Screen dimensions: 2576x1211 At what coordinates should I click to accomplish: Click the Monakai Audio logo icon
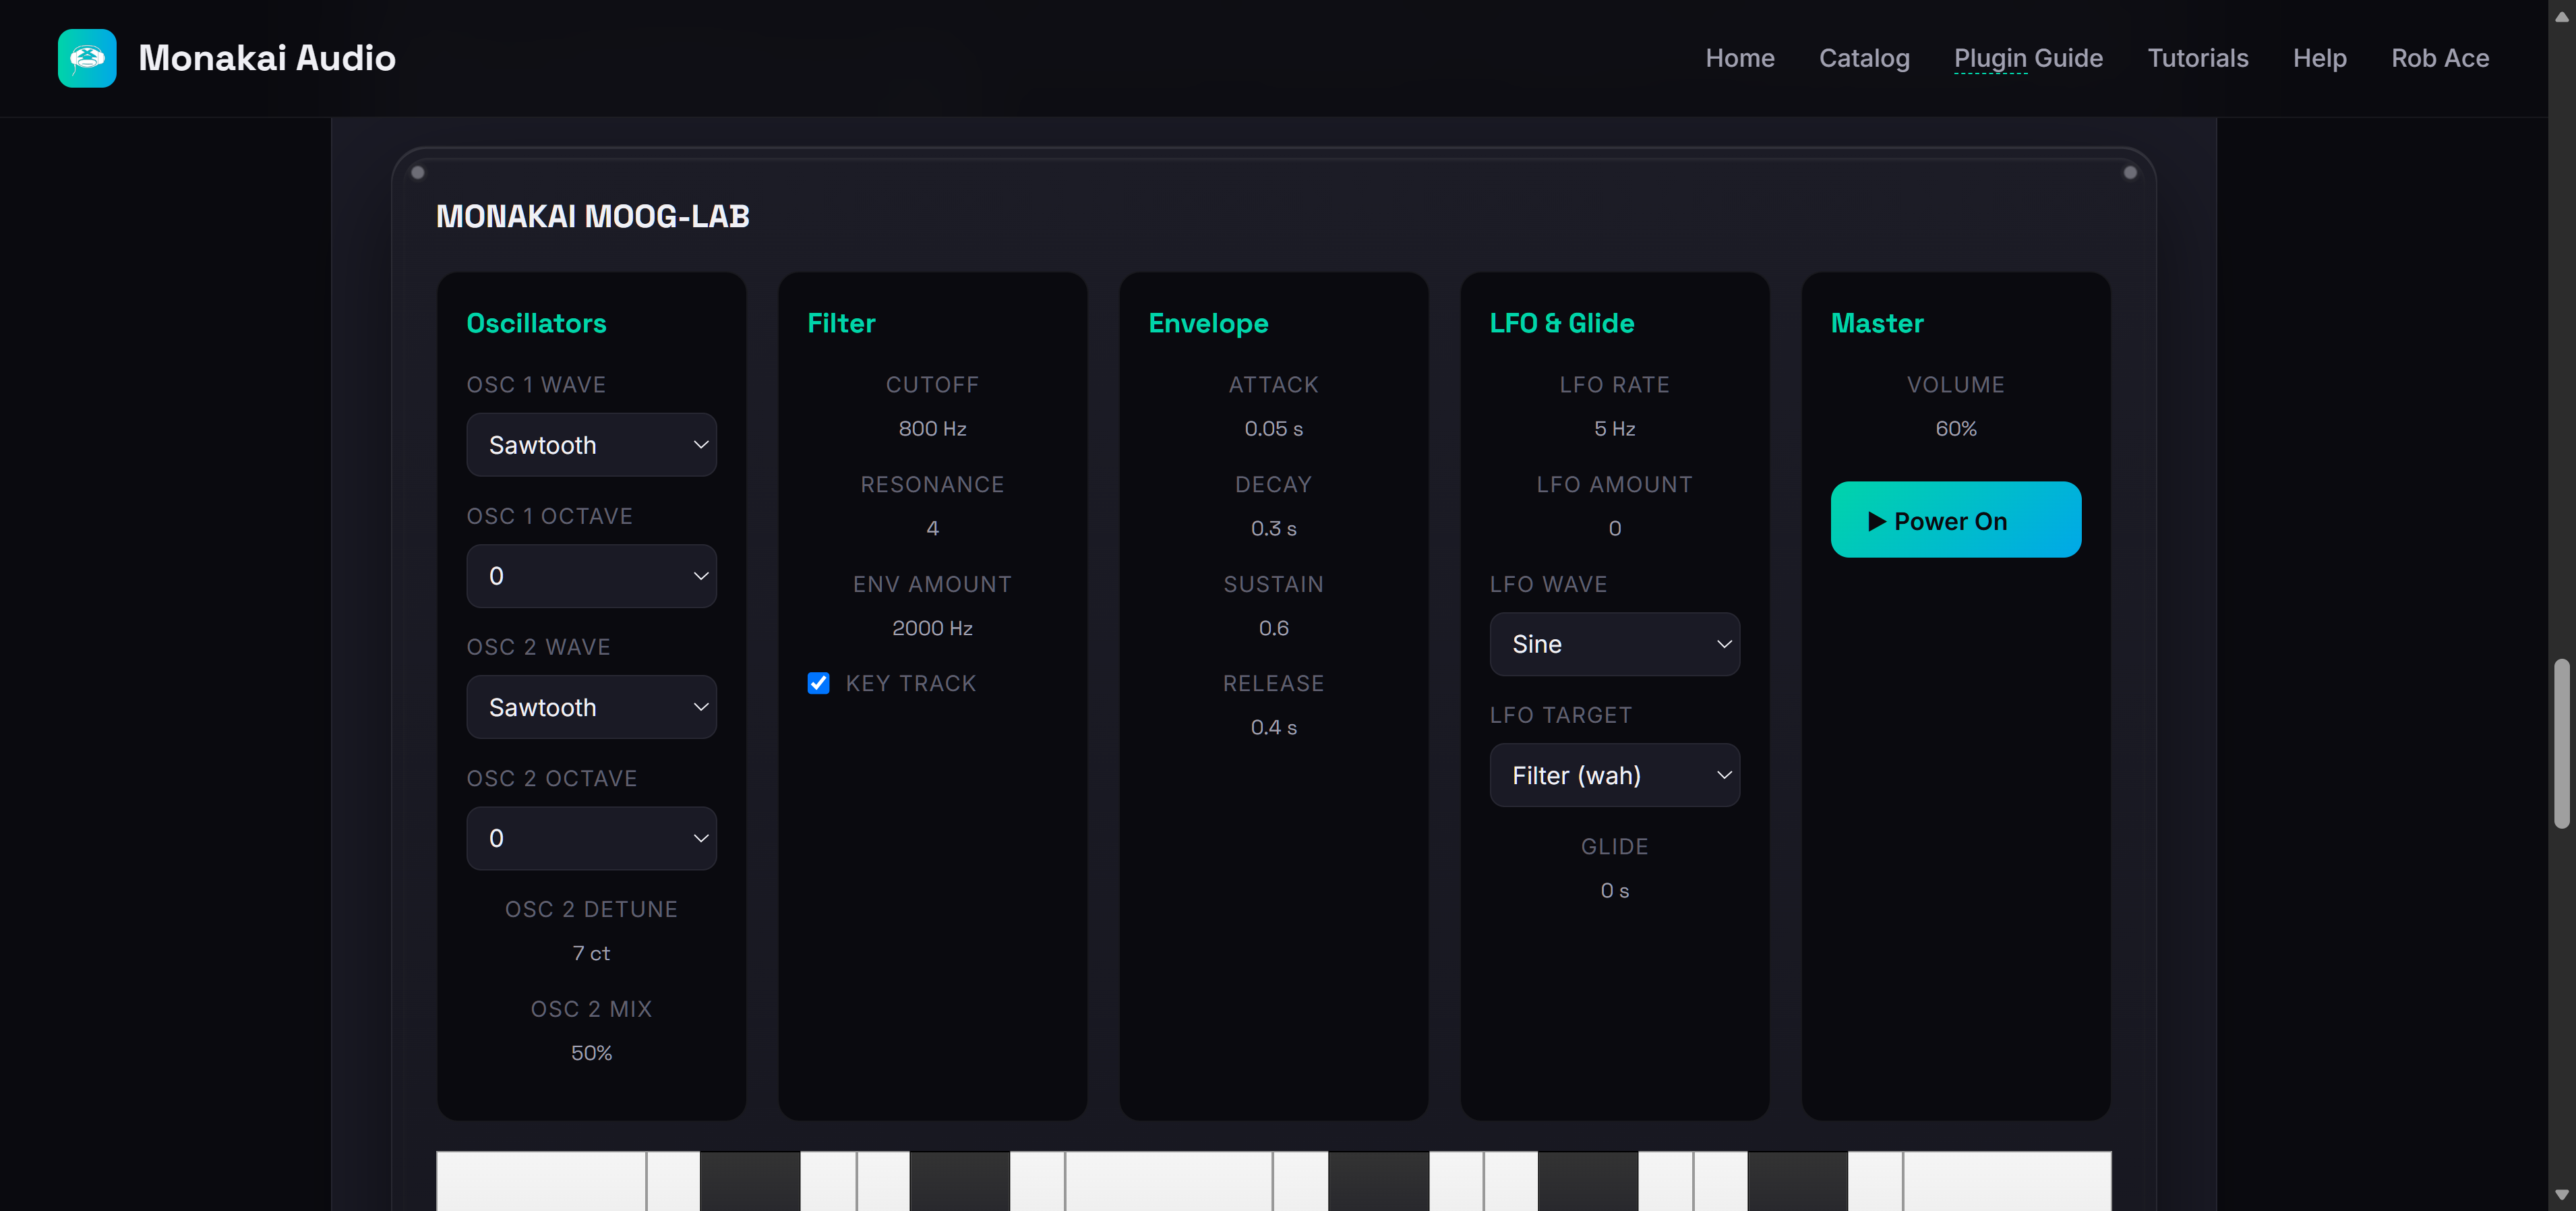click(x=87, y=58)
